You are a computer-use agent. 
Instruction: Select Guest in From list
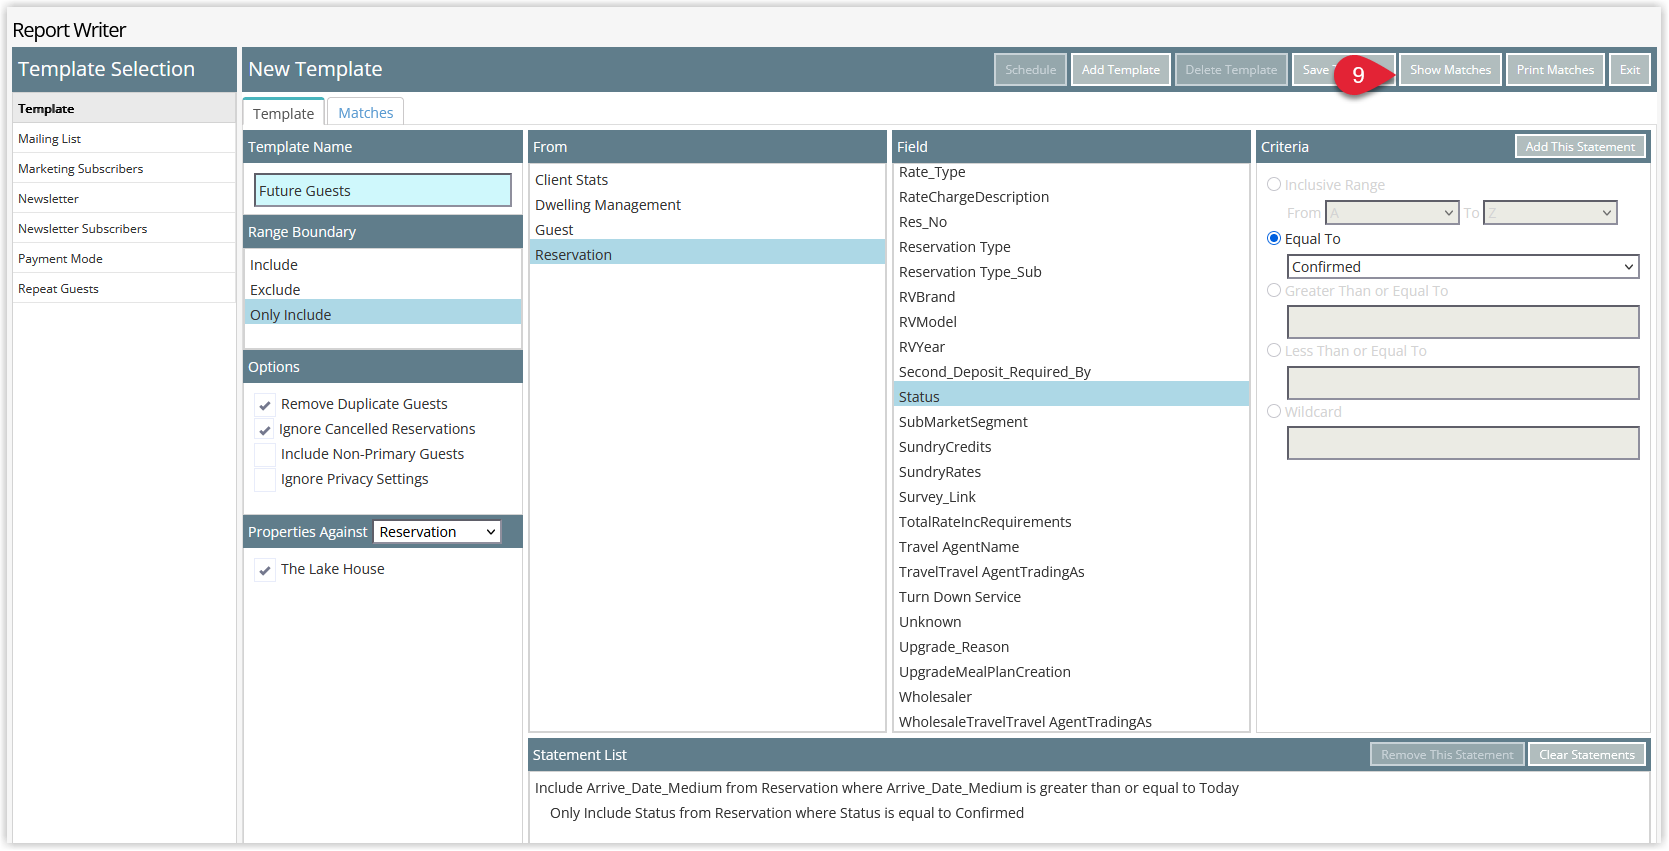[x=707, y=230]
